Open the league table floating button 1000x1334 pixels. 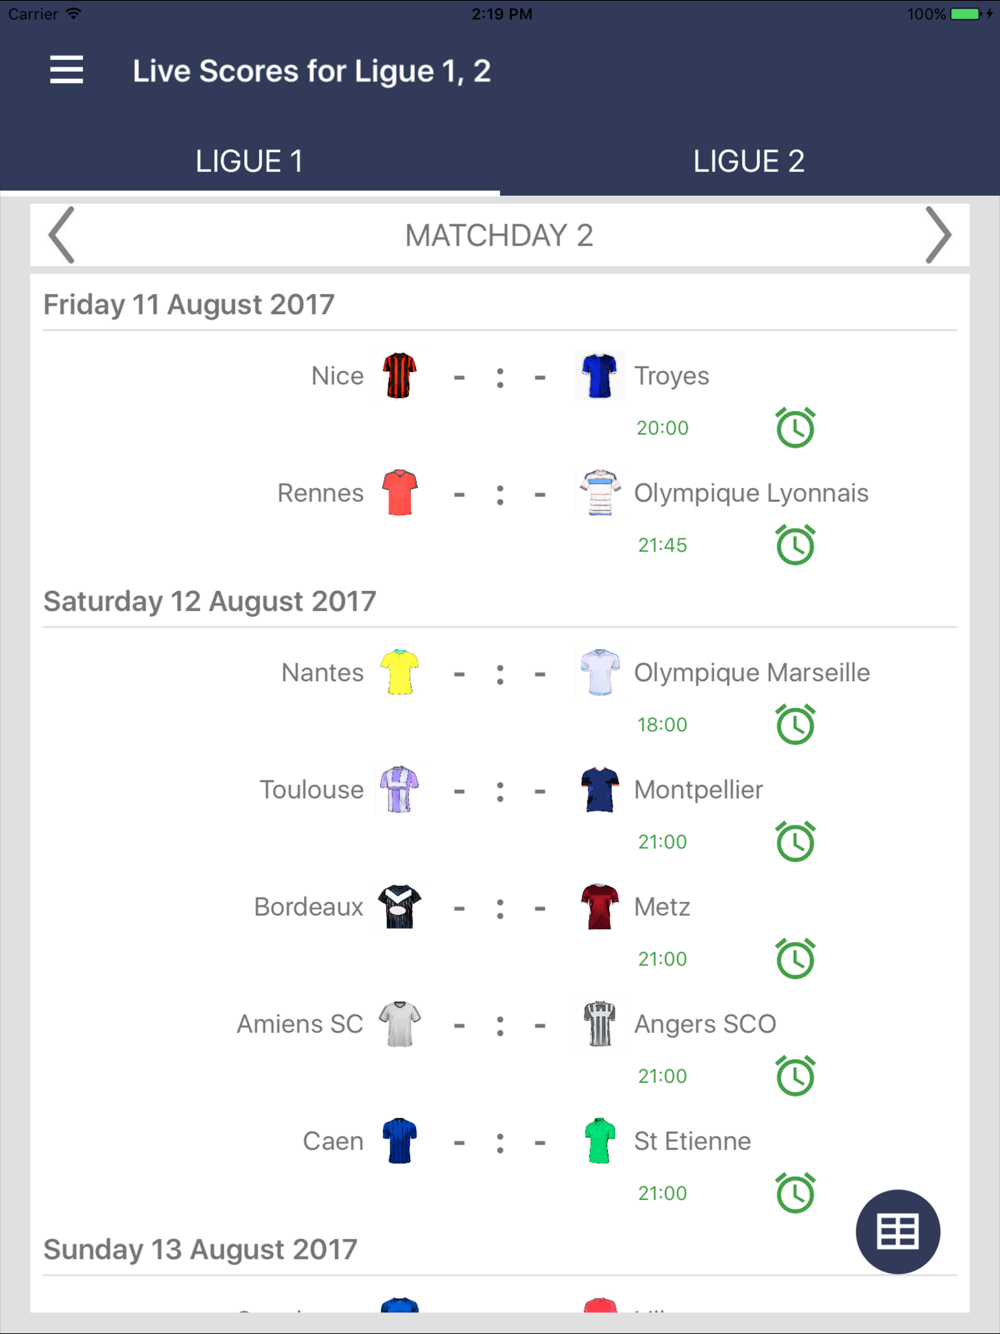(x=897, y=1231)
